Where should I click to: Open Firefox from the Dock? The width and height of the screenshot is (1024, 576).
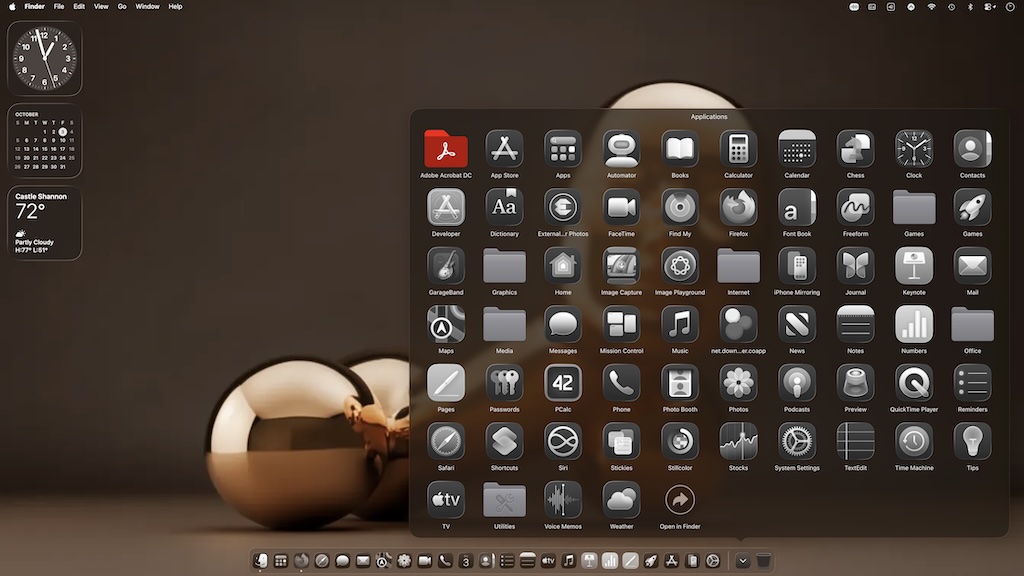click(301, 560)
